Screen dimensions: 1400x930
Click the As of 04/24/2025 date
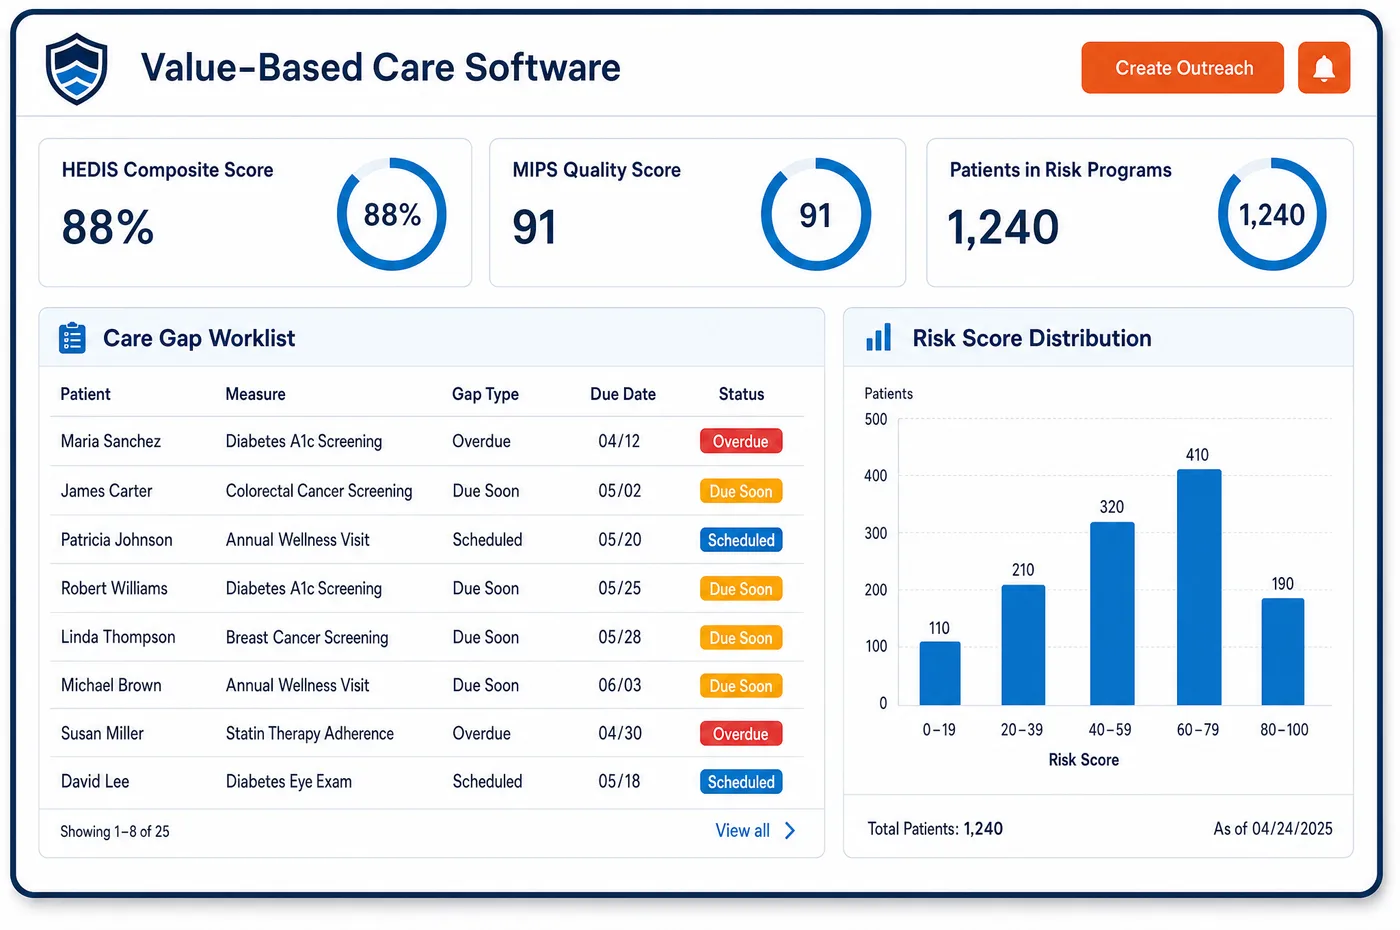[1273, 829]
